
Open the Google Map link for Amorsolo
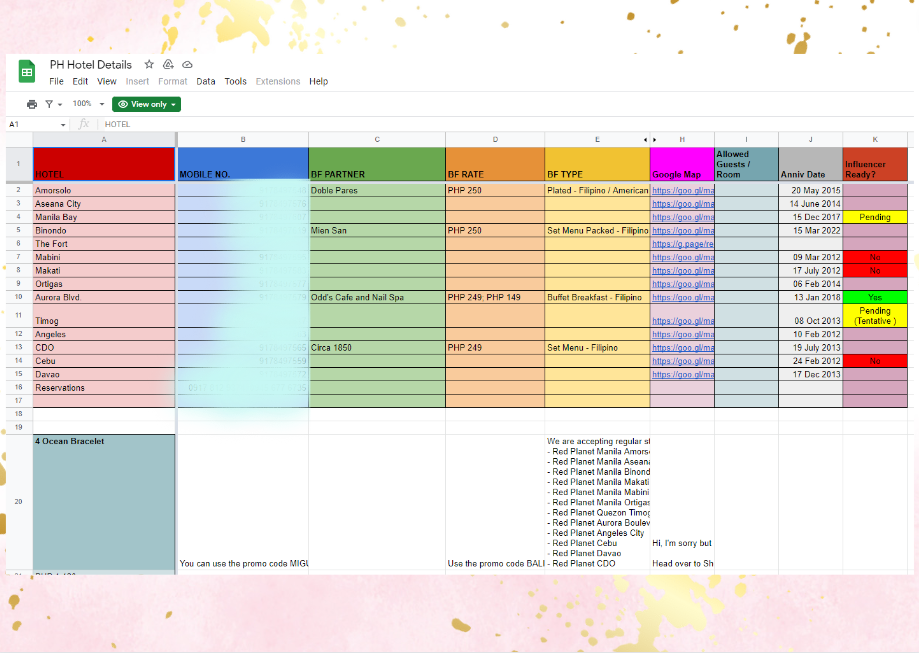coord(683,191)
